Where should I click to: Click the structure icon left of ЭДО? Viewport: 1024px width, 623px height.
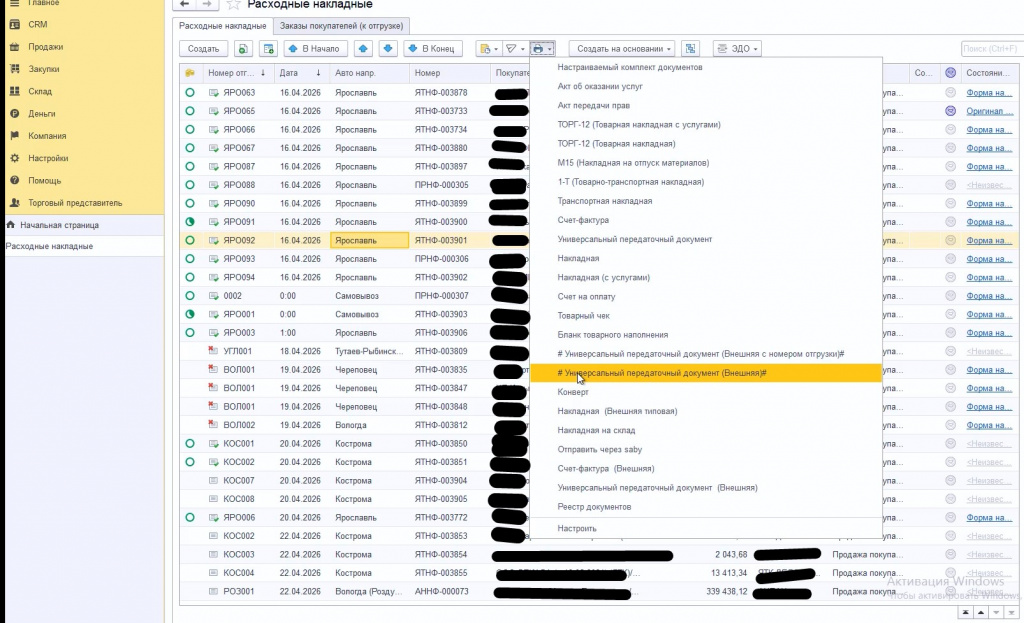[x=690, y=48]
